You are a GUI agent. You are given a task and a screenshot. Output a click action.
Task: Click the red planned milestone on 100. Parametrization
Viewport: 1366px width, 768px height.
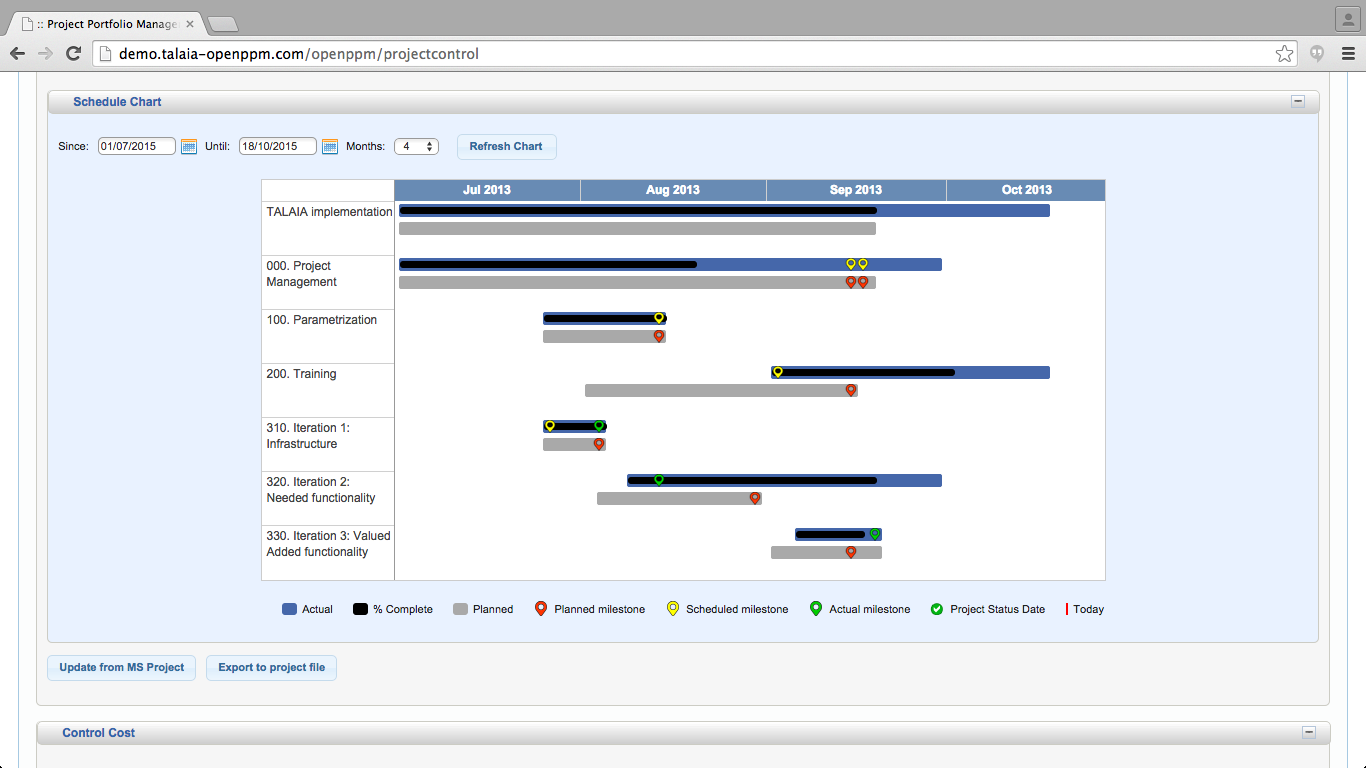tap(658, 336)
